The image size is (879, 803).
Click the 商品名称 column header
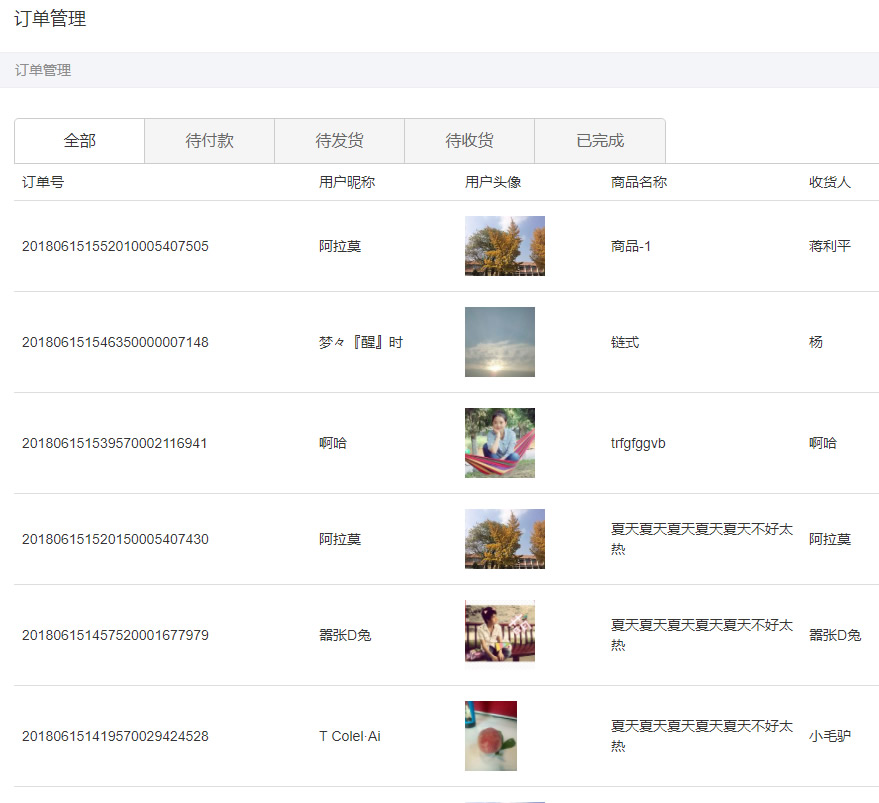pos(639,182)
